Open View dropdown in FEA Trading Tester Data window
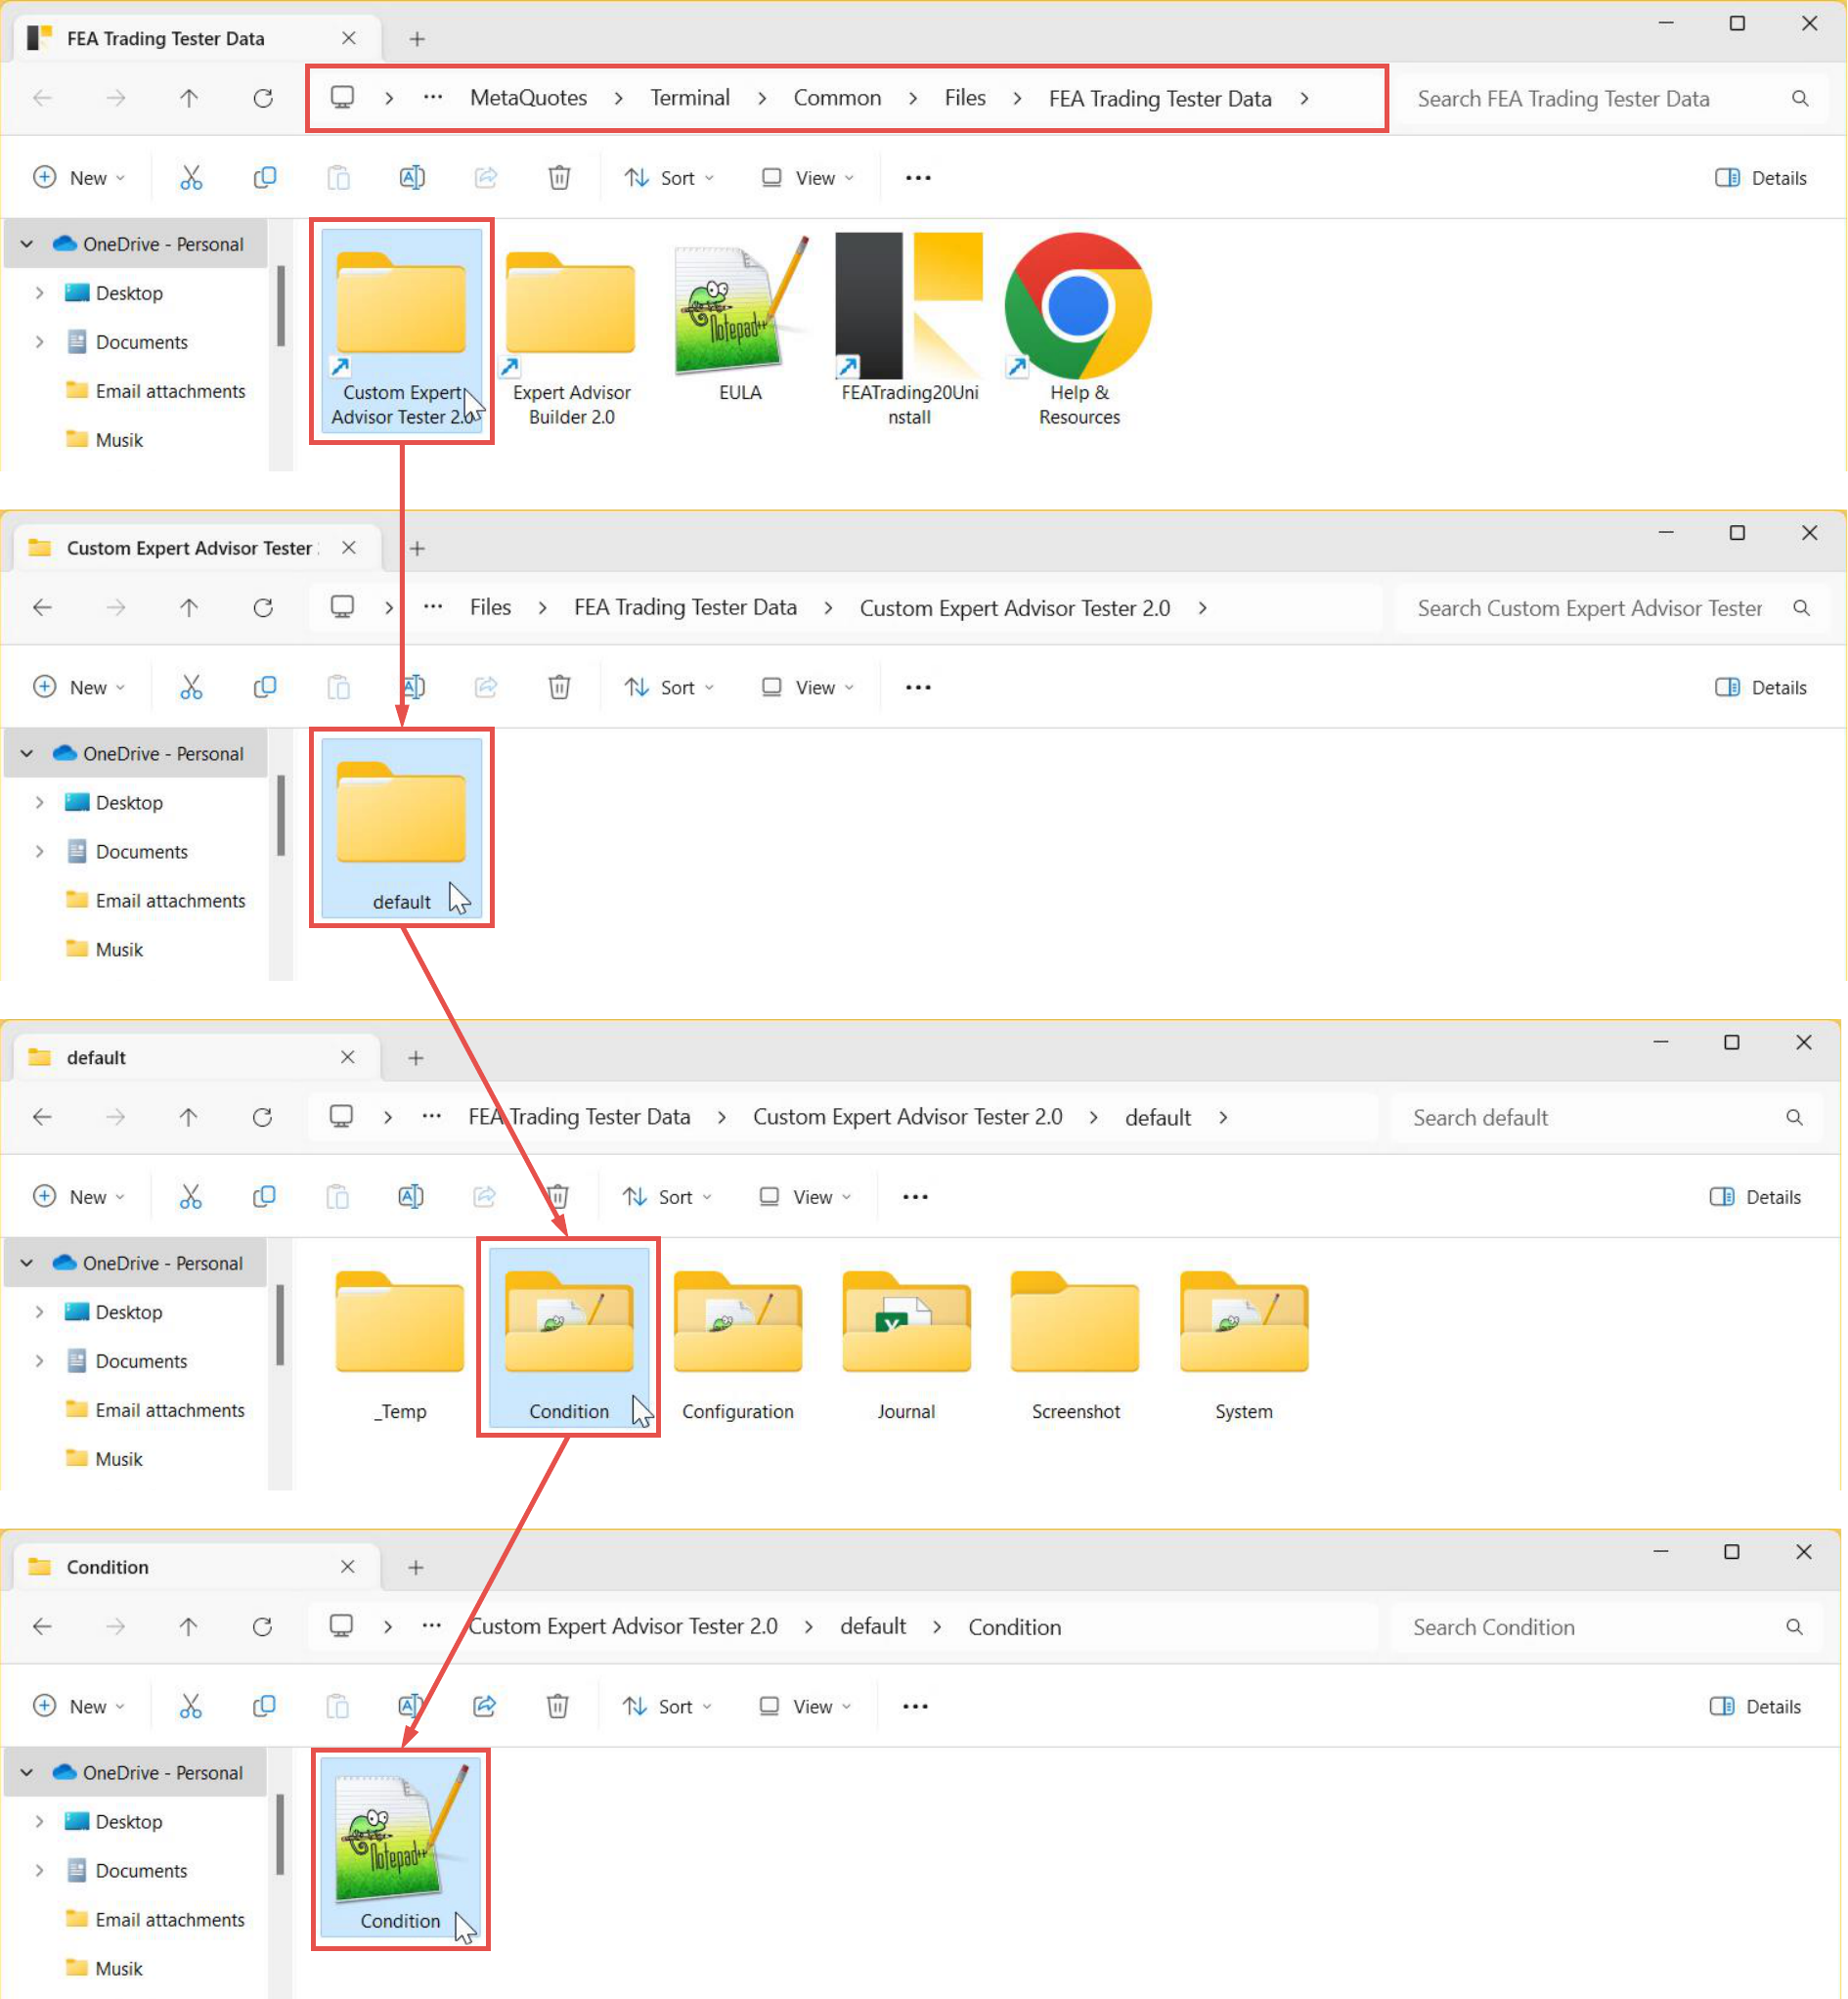1848x1999 pixels. (x=808, y=178)
